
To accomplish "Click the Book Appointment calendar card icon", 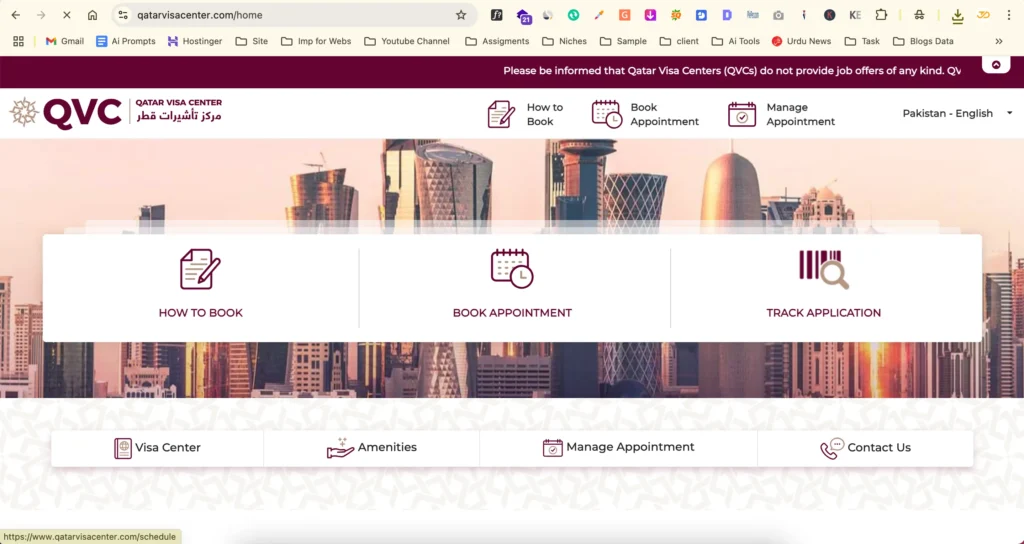I will (x=512, y=269).
